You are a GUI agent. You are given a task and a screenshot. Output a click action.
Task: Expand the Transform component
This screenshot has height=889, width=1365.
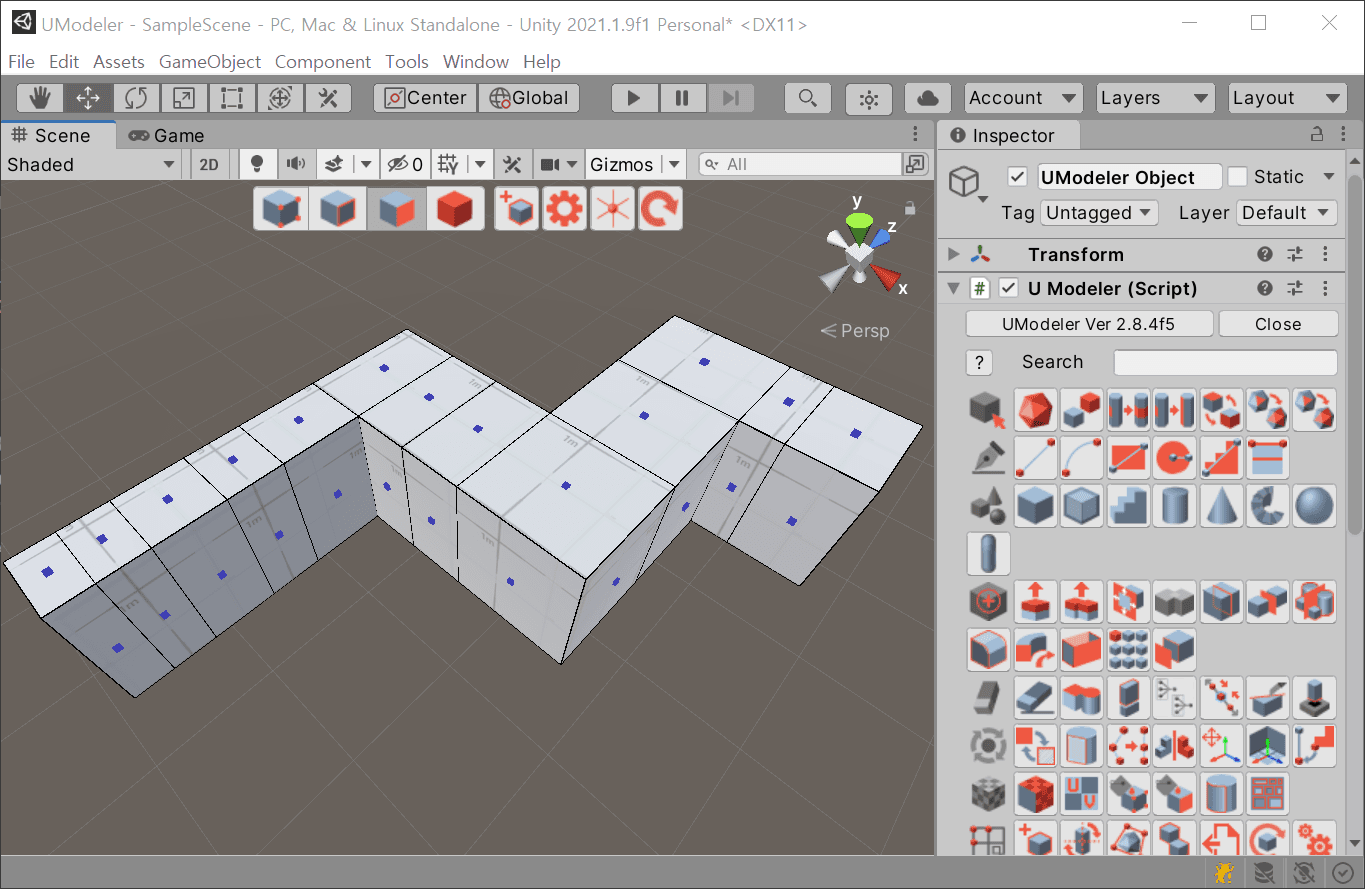953,254
